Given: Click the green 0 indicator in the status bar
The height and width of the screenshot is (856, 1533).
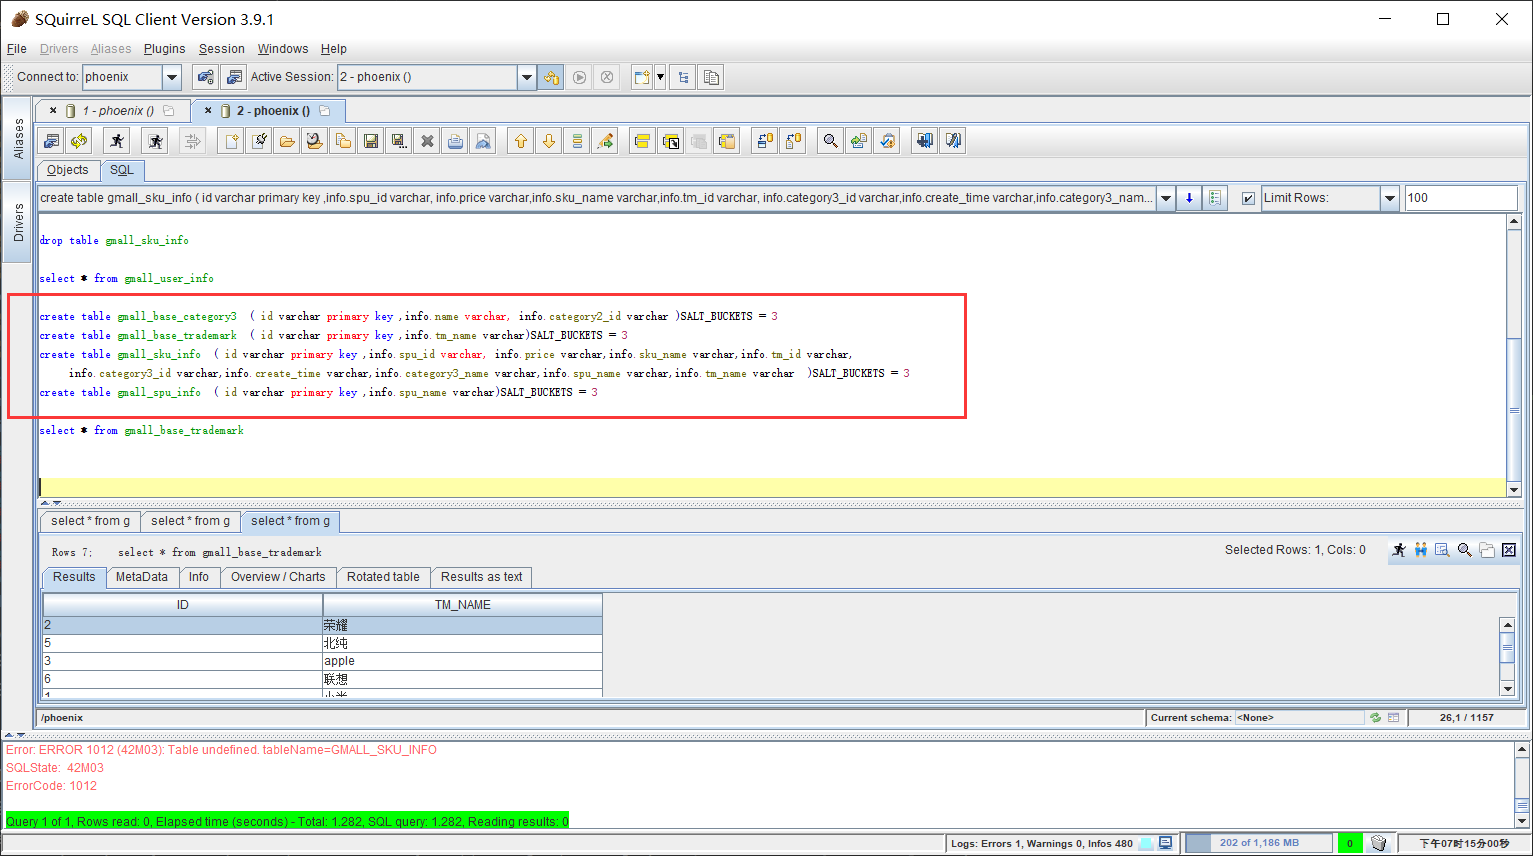Looking at the screenshot, I should 1350,843.
